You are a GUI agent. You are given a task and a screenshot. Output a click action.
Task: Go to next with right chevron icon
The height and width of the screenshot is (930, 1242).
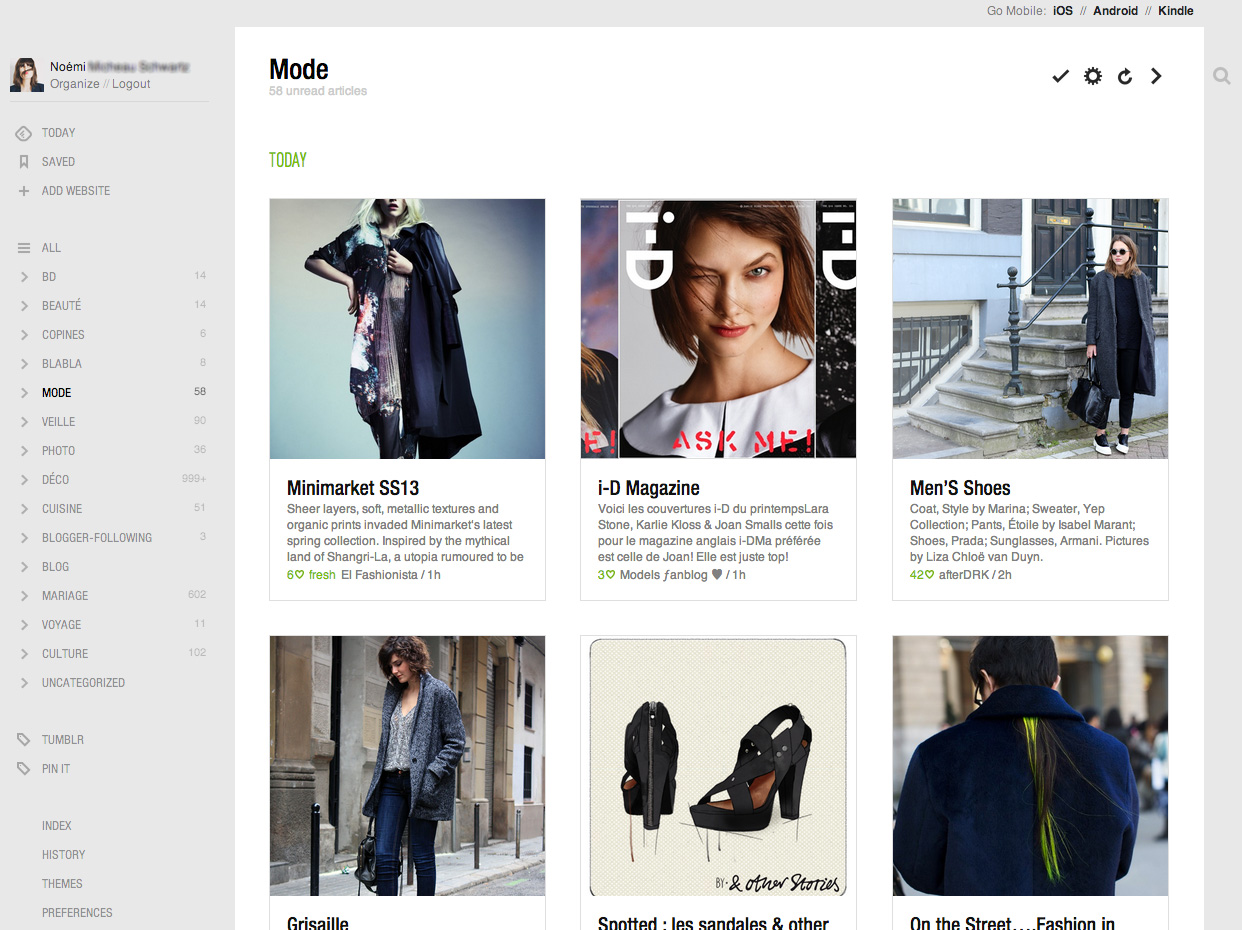coord(1156,76)
